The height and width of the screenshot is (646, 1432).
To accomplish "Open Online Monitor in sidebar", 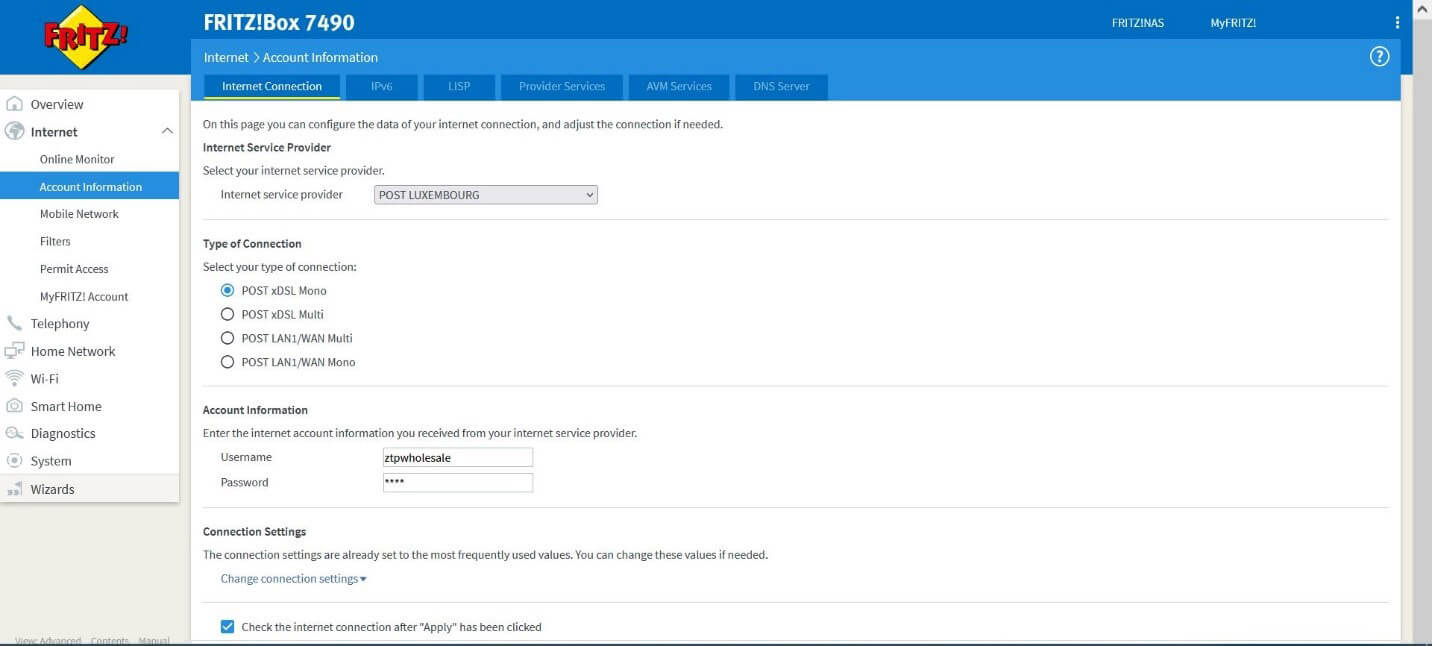I will pos(77,159).
